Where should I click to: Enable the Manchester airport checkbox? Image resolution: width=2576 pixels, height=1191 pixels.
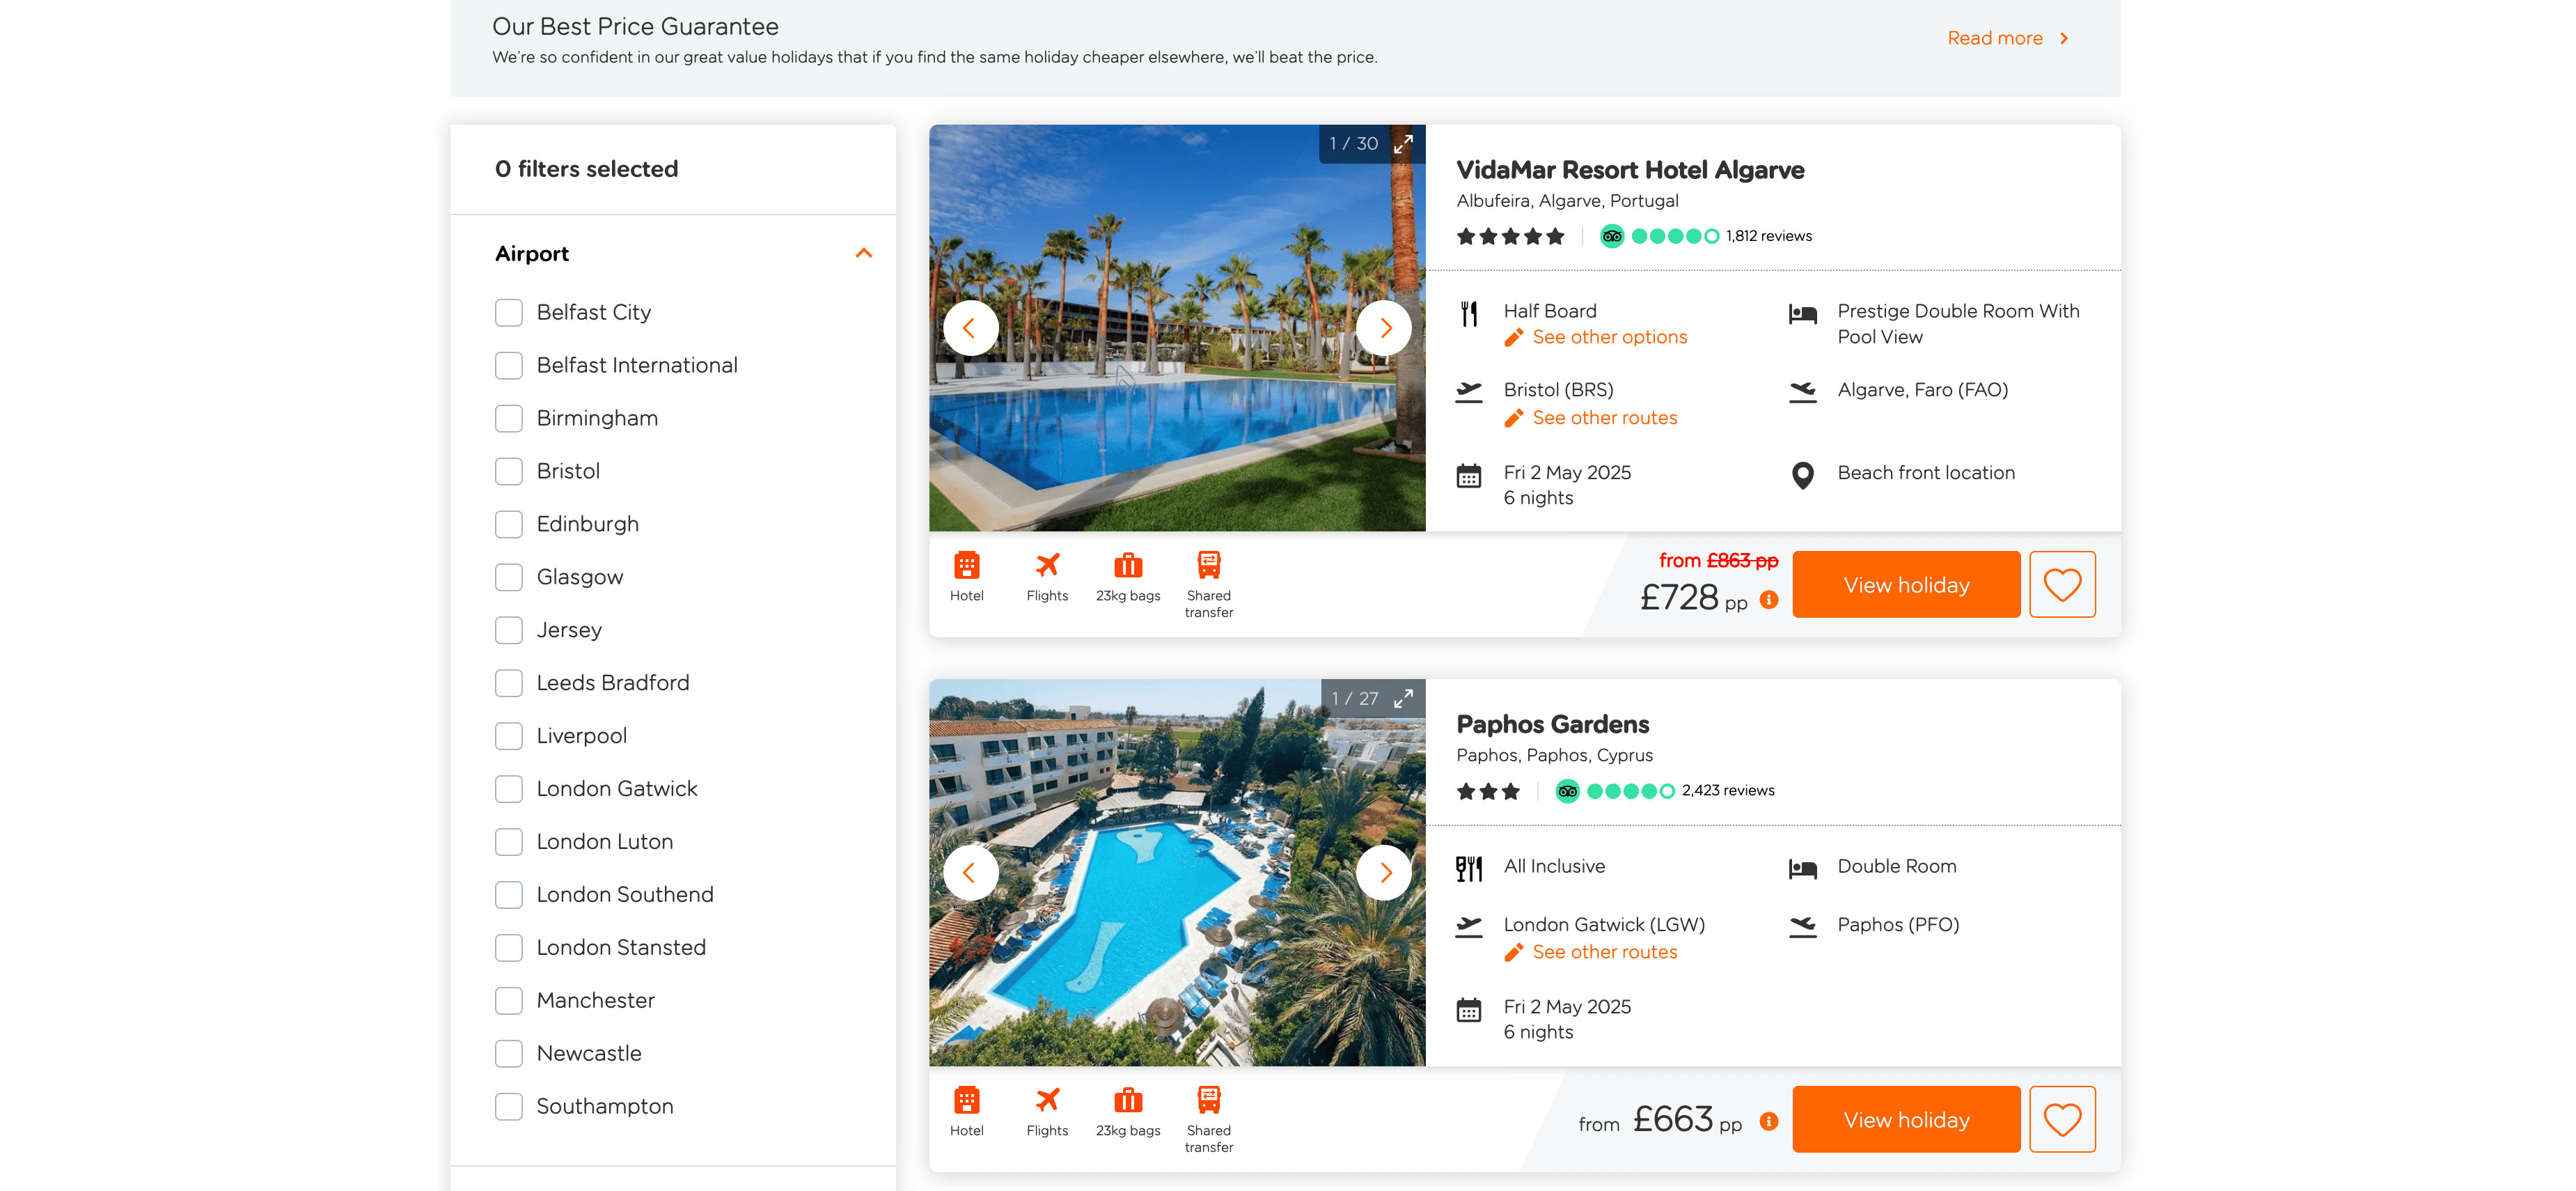(509, 1001)
